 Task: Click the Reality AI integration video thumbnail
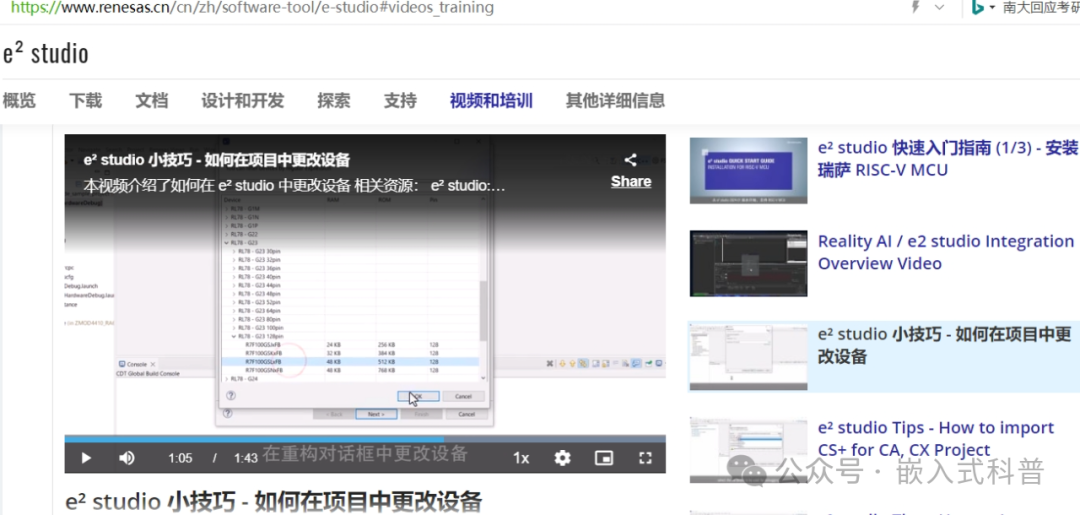click(x=748, y=264)
